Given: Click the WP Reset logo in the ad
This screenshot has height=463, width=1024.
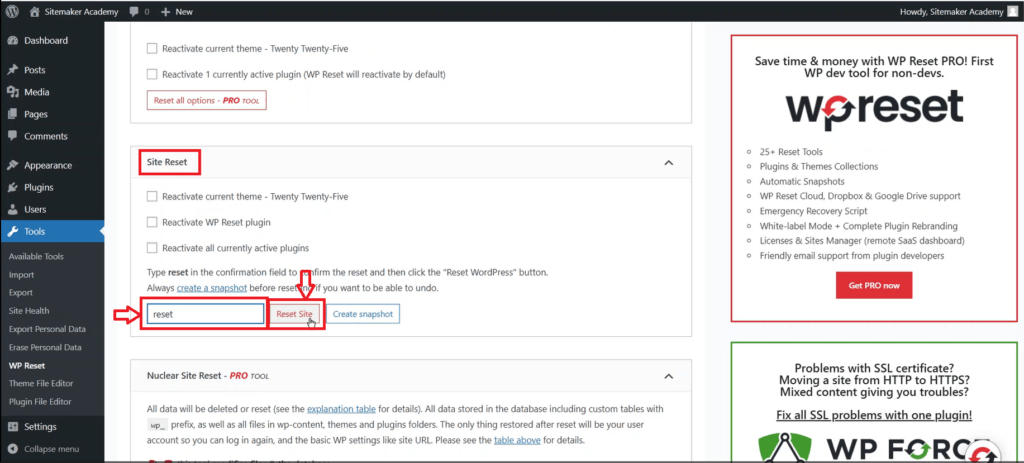Looking at the screenshot, I should (874, 110).
